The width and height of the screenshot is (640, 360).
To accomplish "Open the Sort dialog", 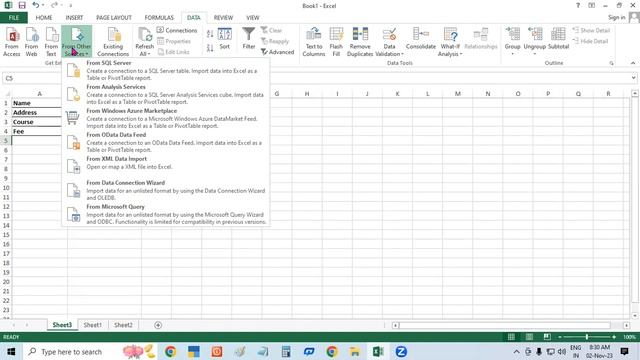I will [224, 39].
